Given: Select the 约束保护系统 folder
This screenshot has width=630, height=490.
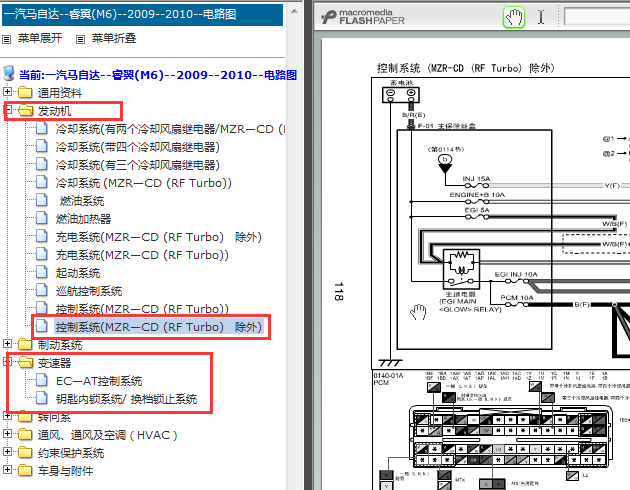Looking at the screenshot, I should click(x=71, y=453).
